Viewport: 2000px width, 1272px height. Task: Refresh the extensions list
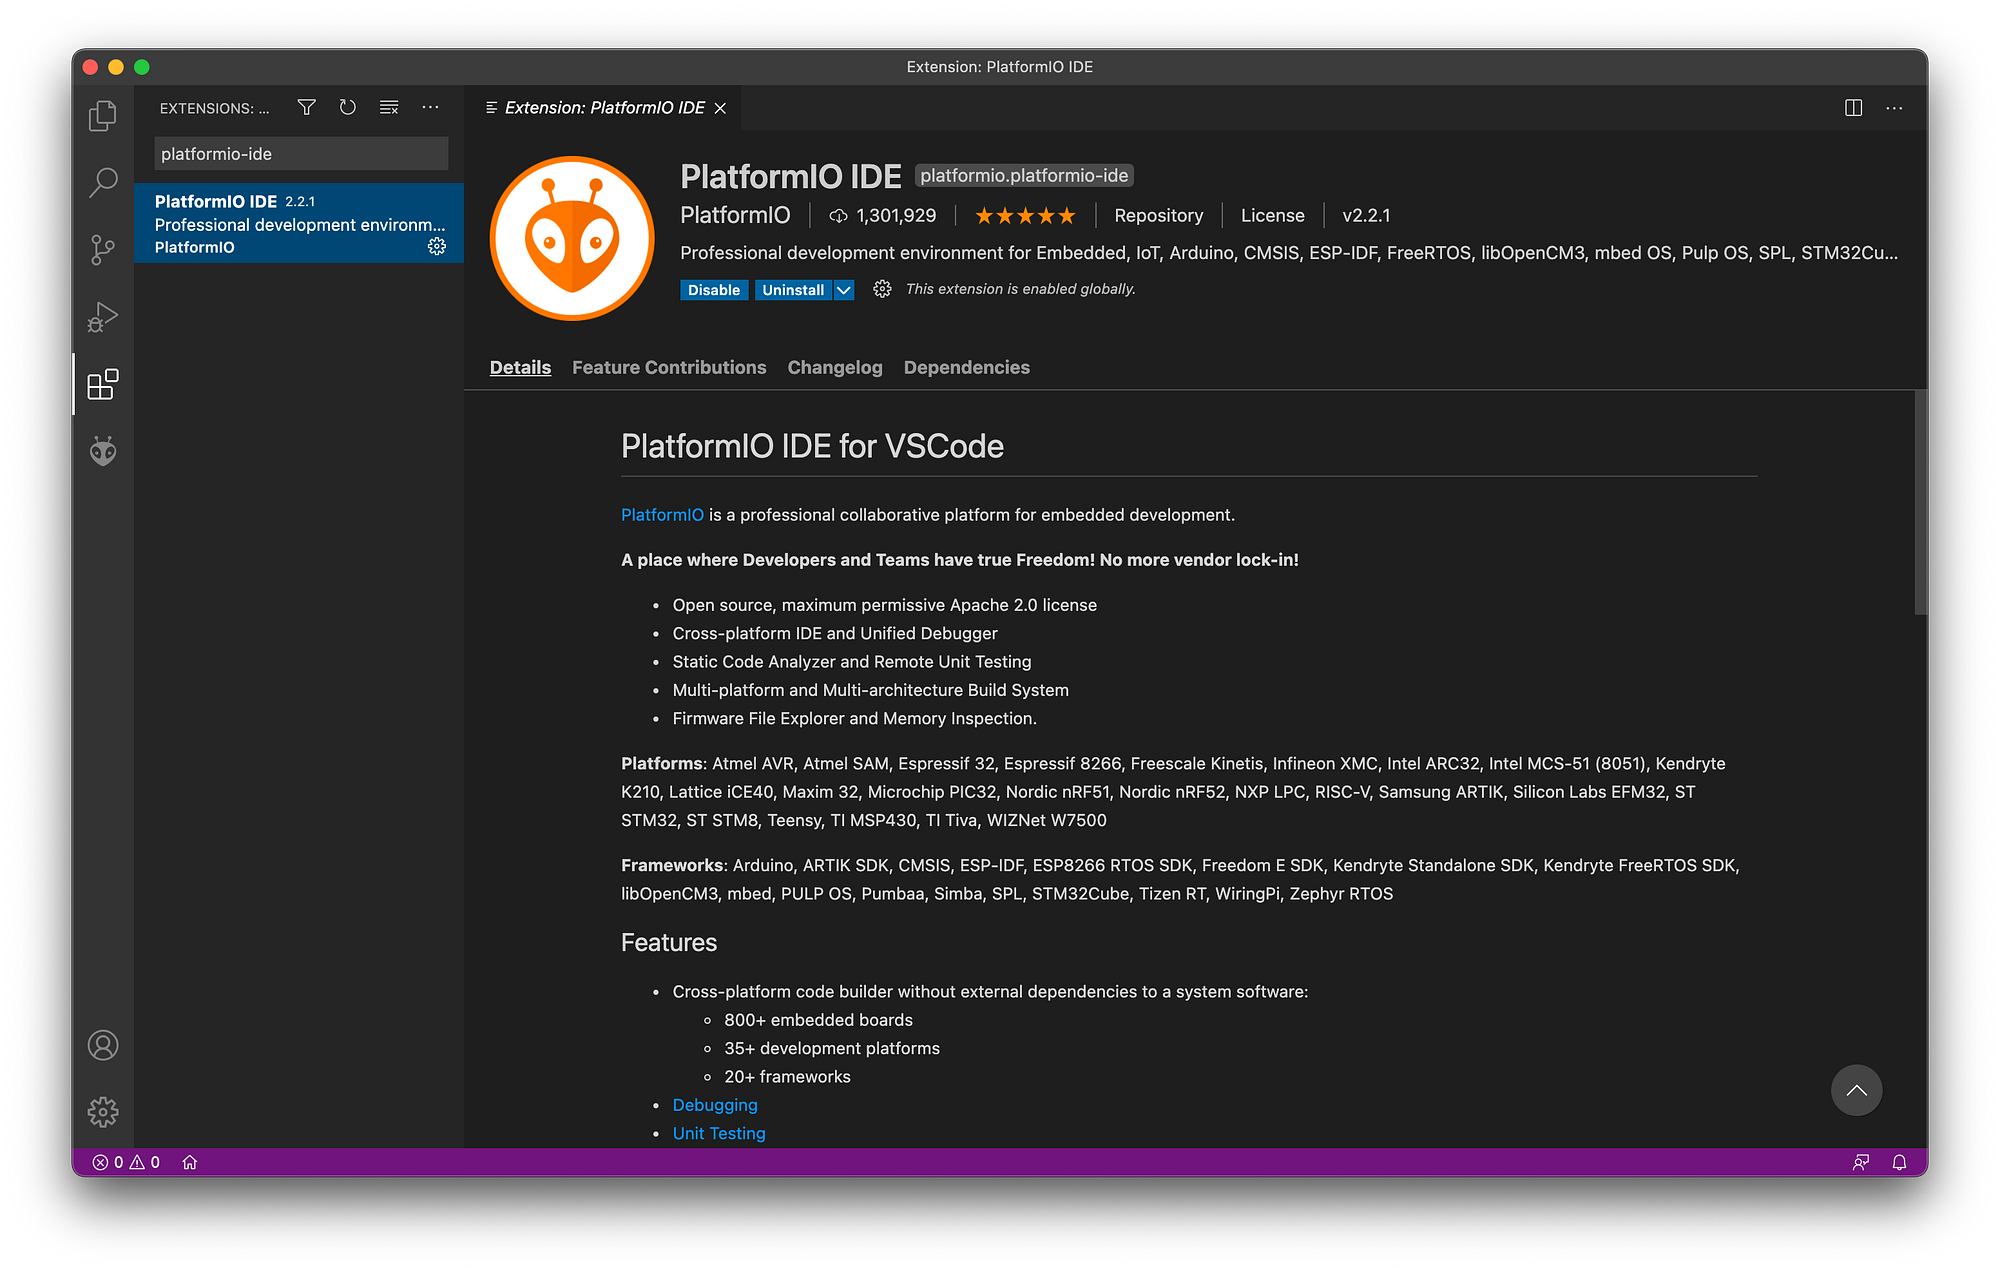tap(348, 107)
